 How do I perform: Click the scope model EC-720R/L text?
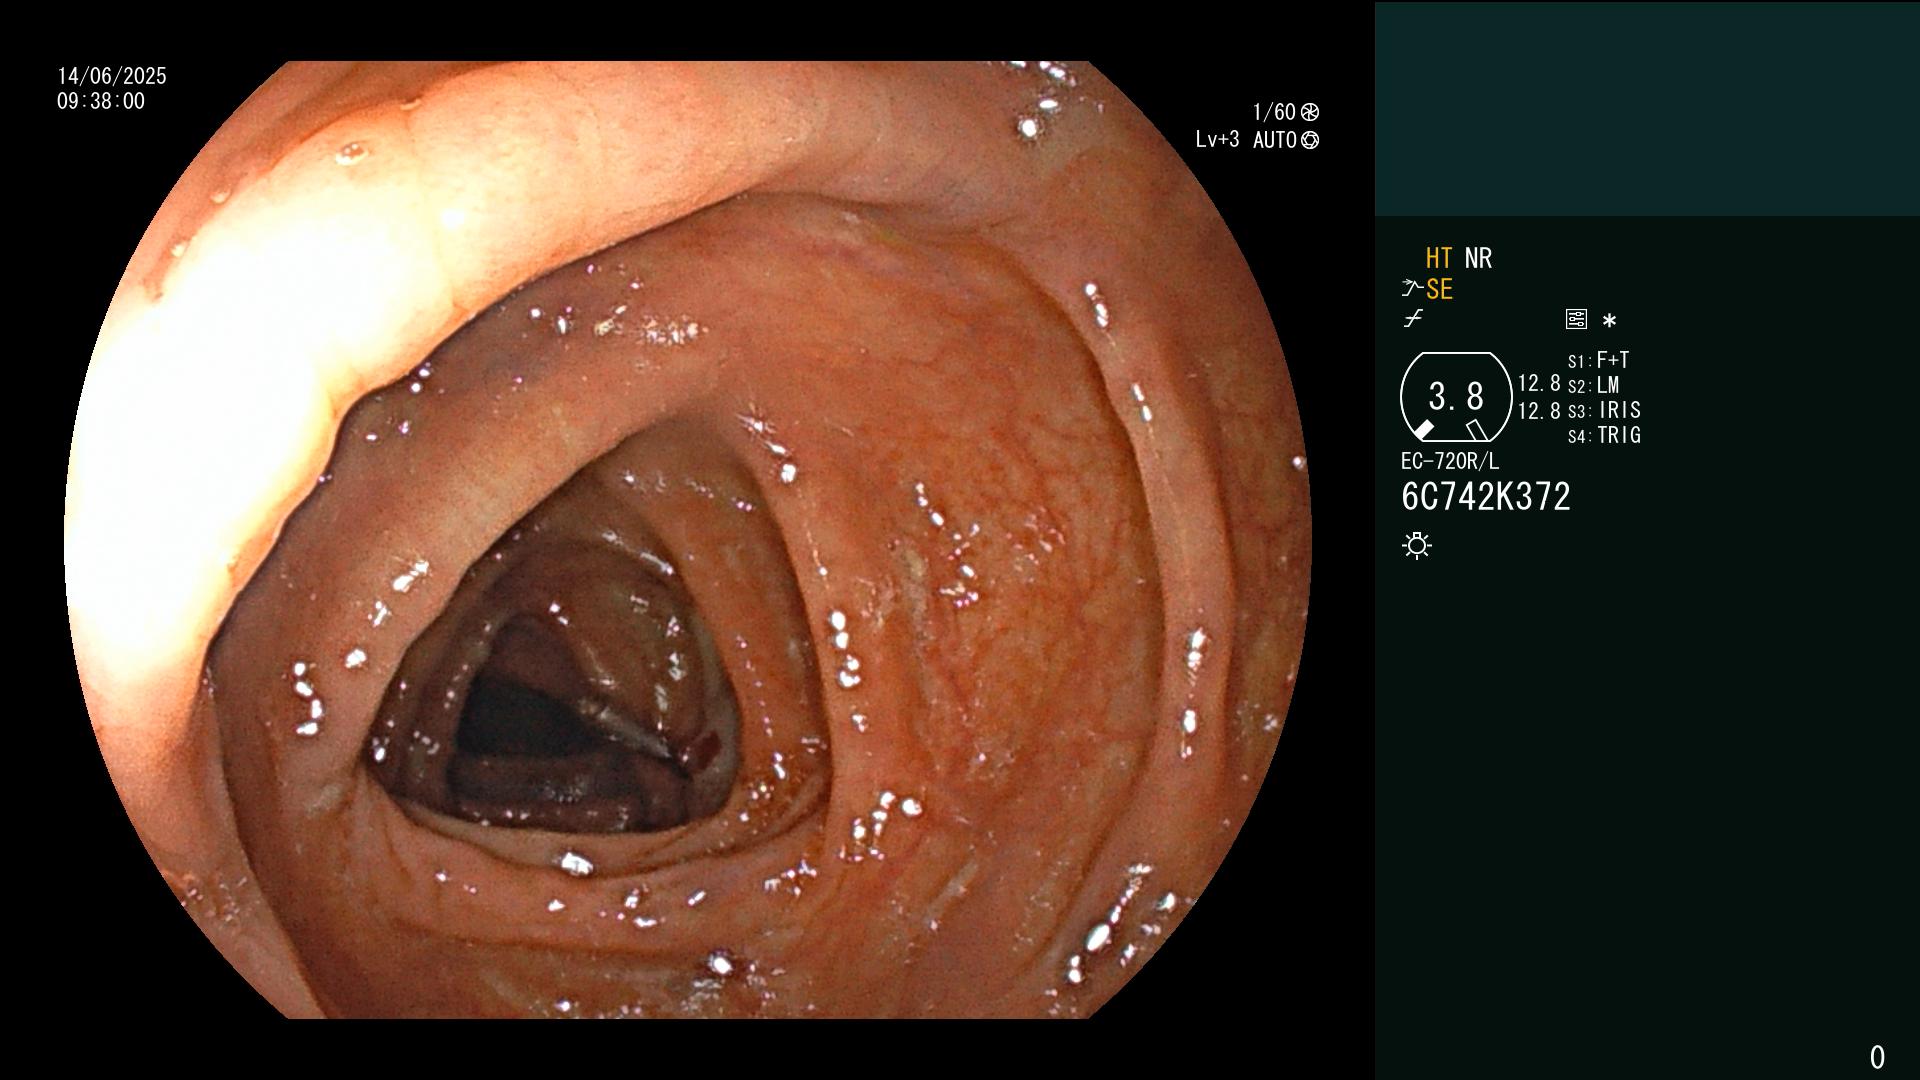click(x=1450, y=461)
